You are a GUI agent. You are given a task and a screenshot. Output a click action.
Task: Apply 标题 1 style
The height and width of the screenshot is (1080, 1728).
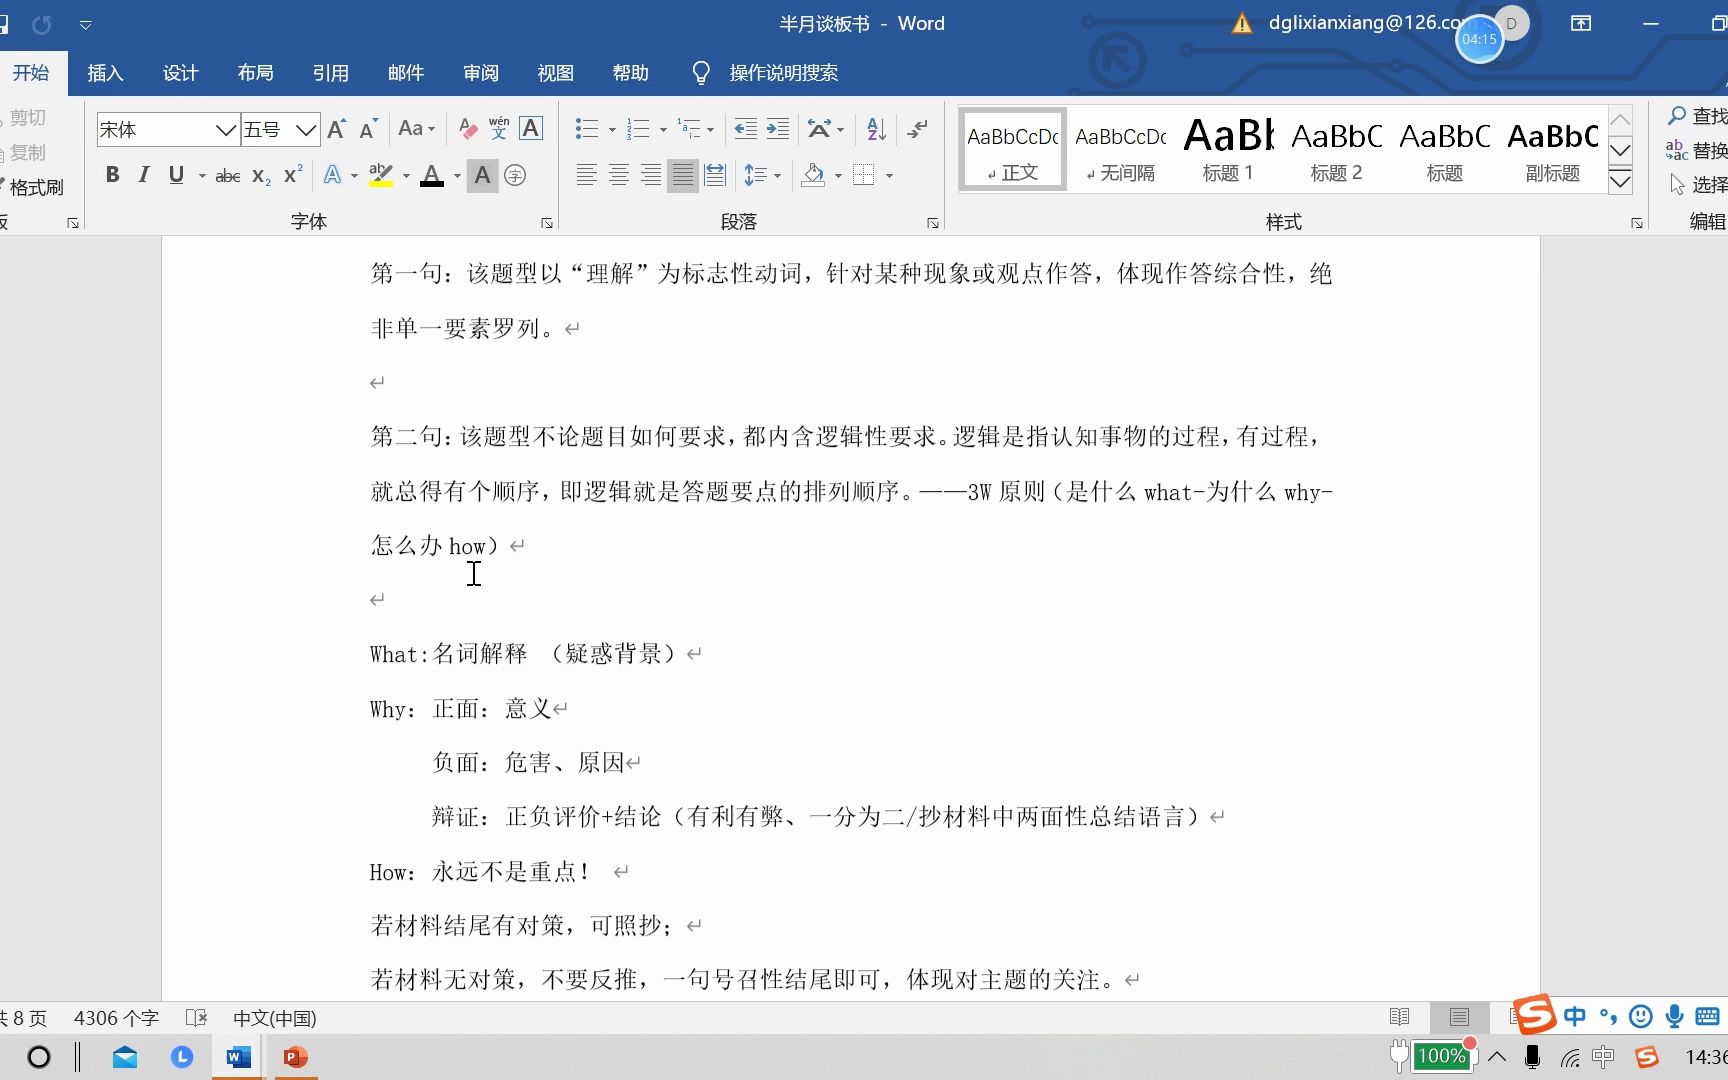click(x=1228, y=149)
